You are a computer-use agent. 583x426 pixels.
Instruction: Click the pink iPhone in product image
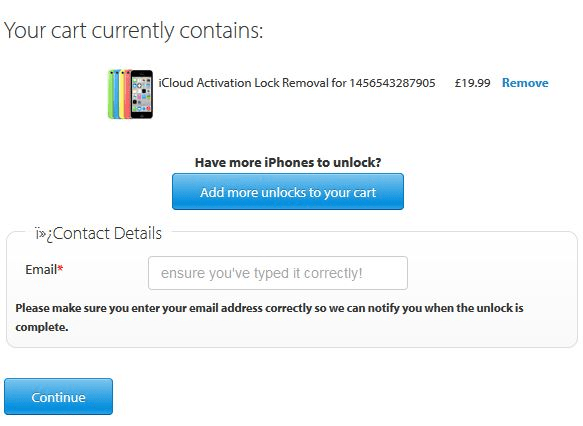(128, 94)
